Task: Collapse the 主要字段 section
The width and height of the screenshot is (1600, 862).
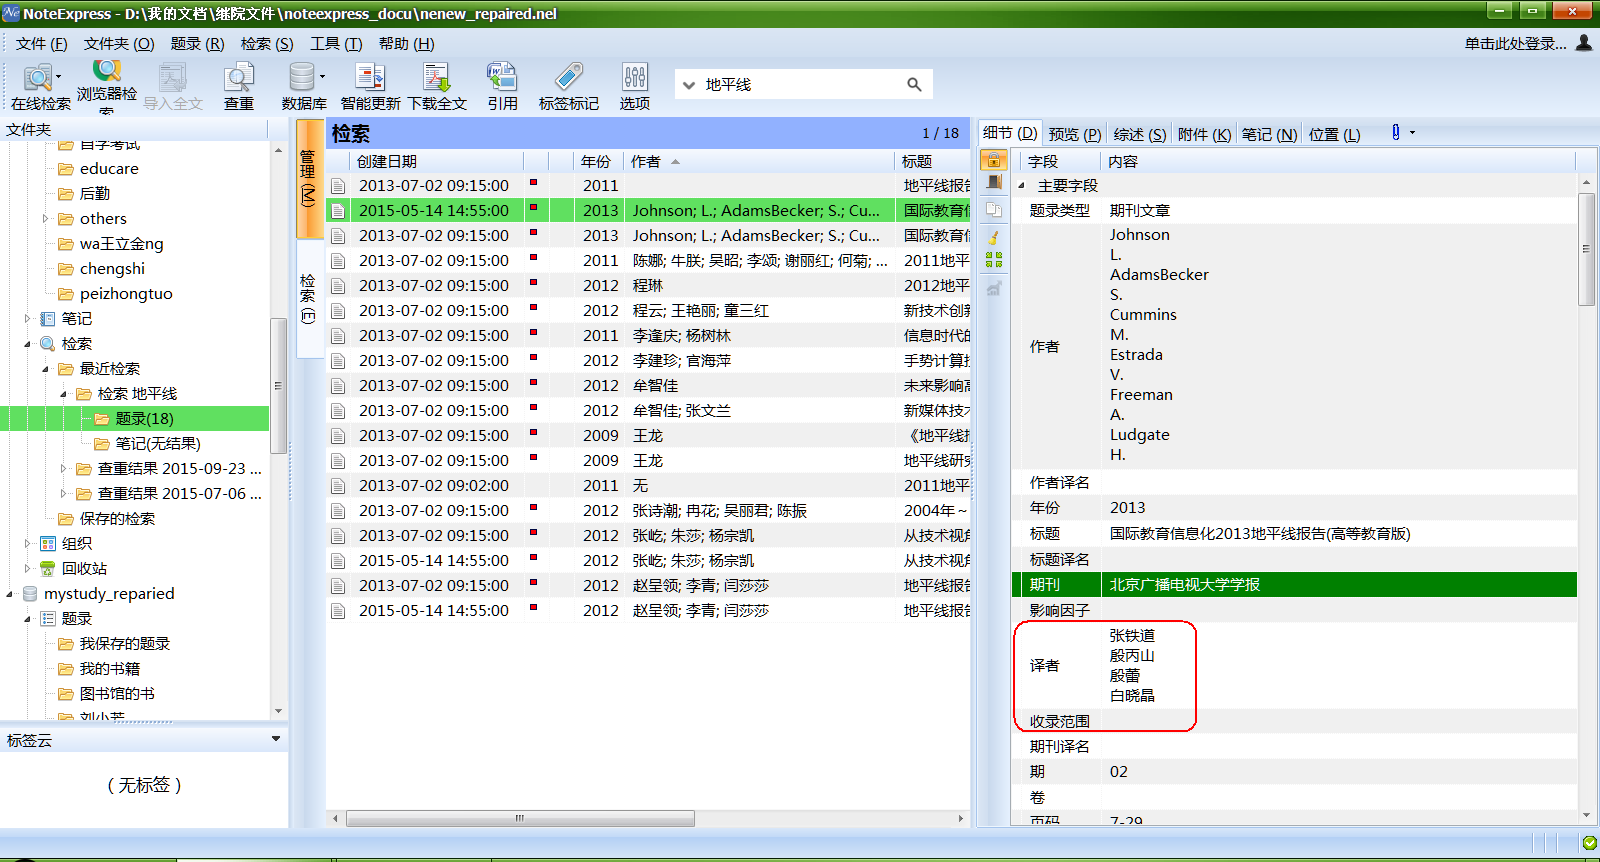Action: [x=1022, y=186]
